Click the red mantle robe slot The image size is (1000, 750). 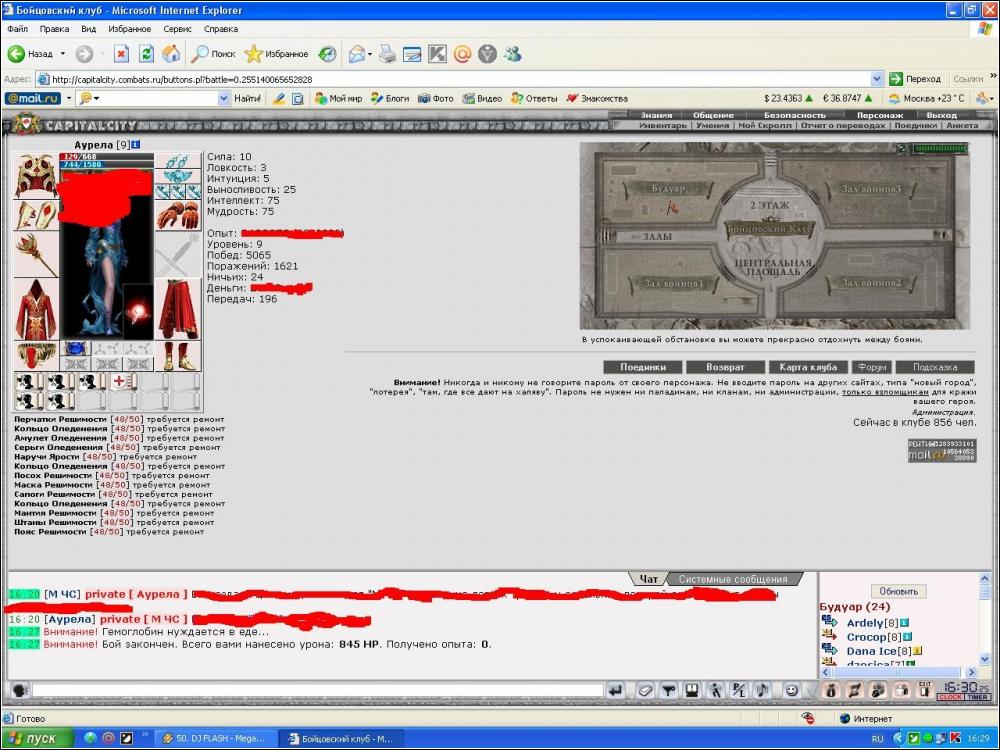tap(36, 309)
